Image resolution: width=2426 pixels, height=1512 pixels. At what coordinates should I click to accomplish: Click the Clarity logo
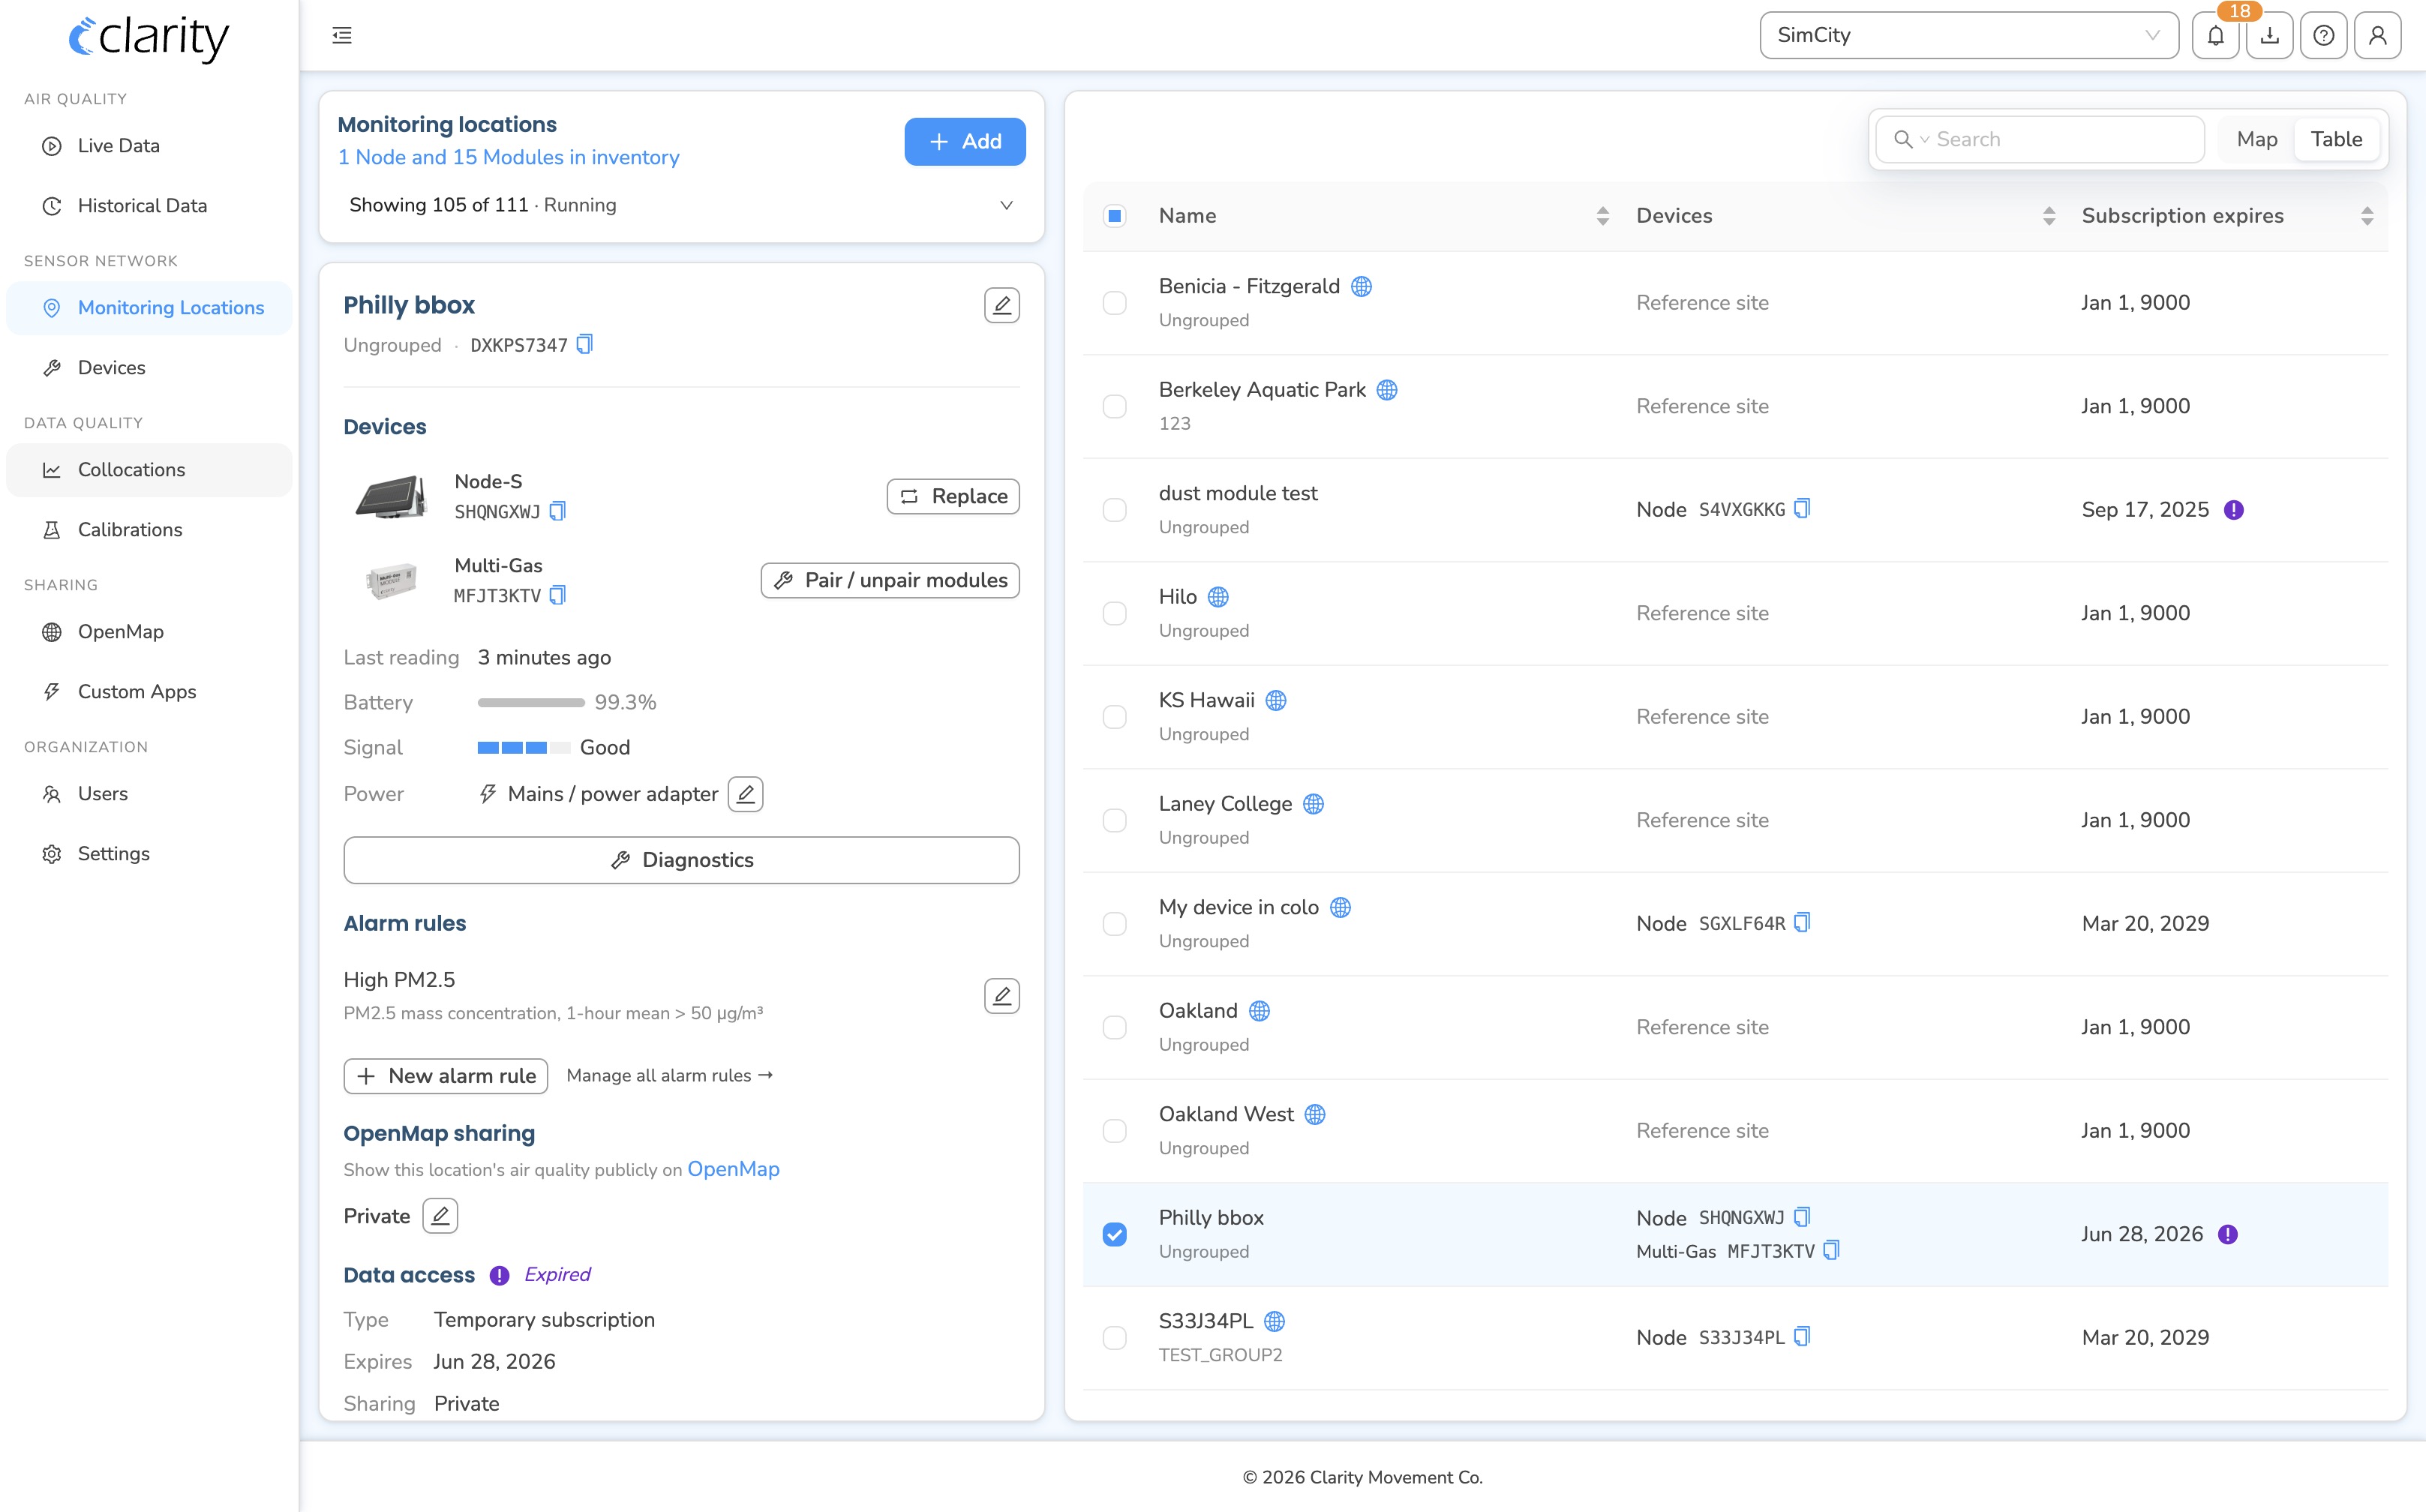(149, 38)
